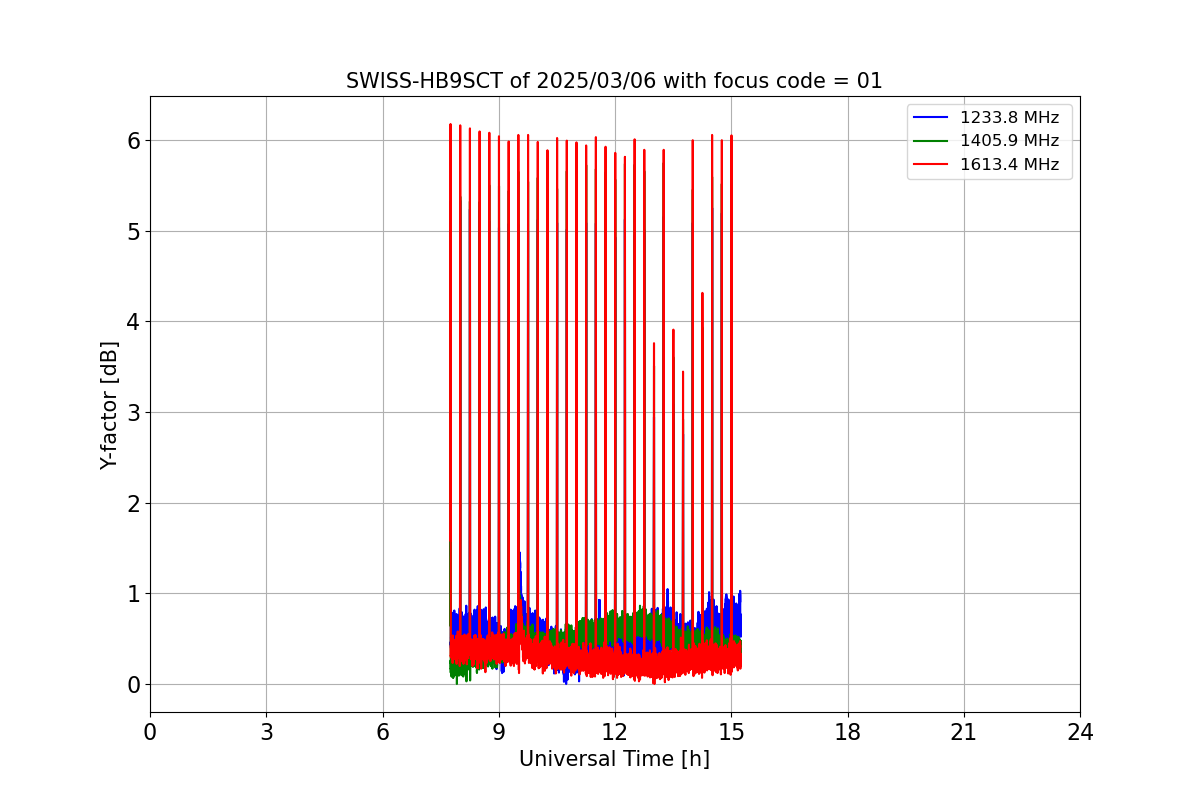Click y-axis tick label 5

133,231
